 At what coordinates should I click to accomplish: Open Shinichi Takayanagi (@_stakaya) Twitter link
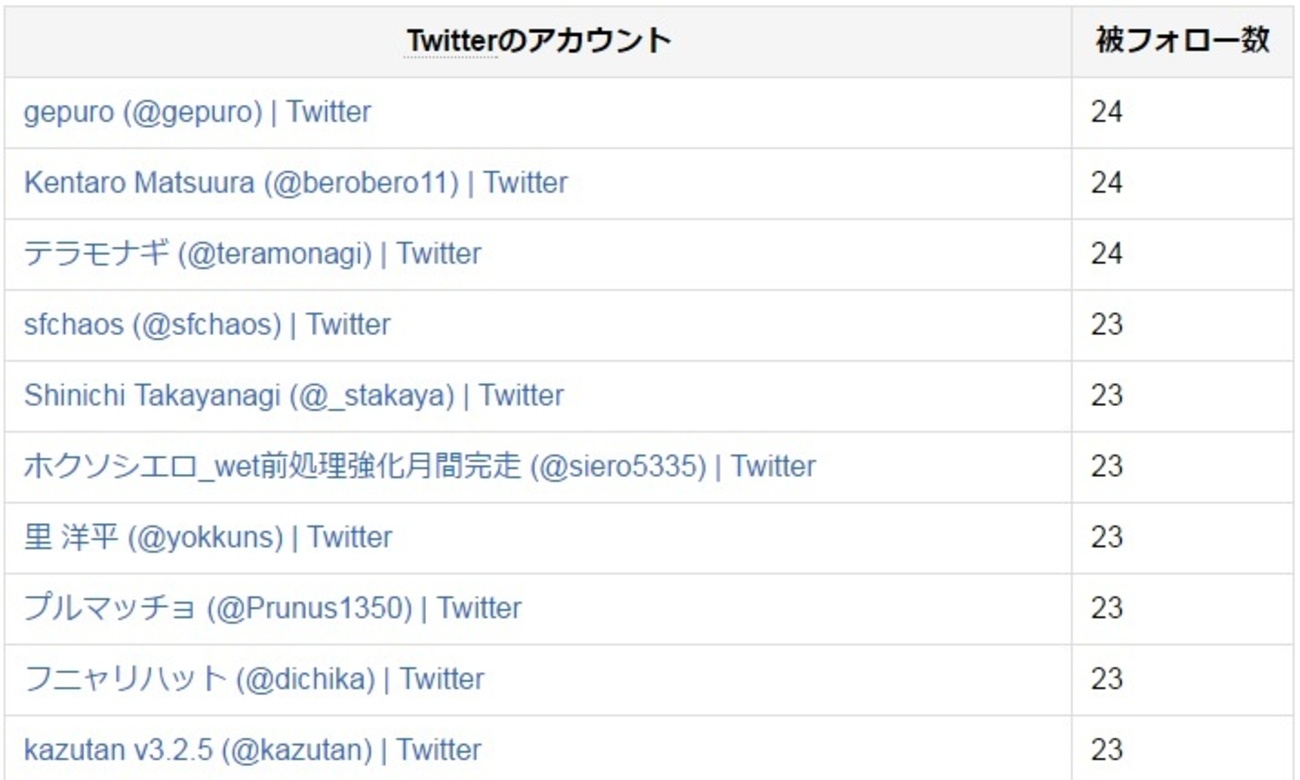click(293, 396)
